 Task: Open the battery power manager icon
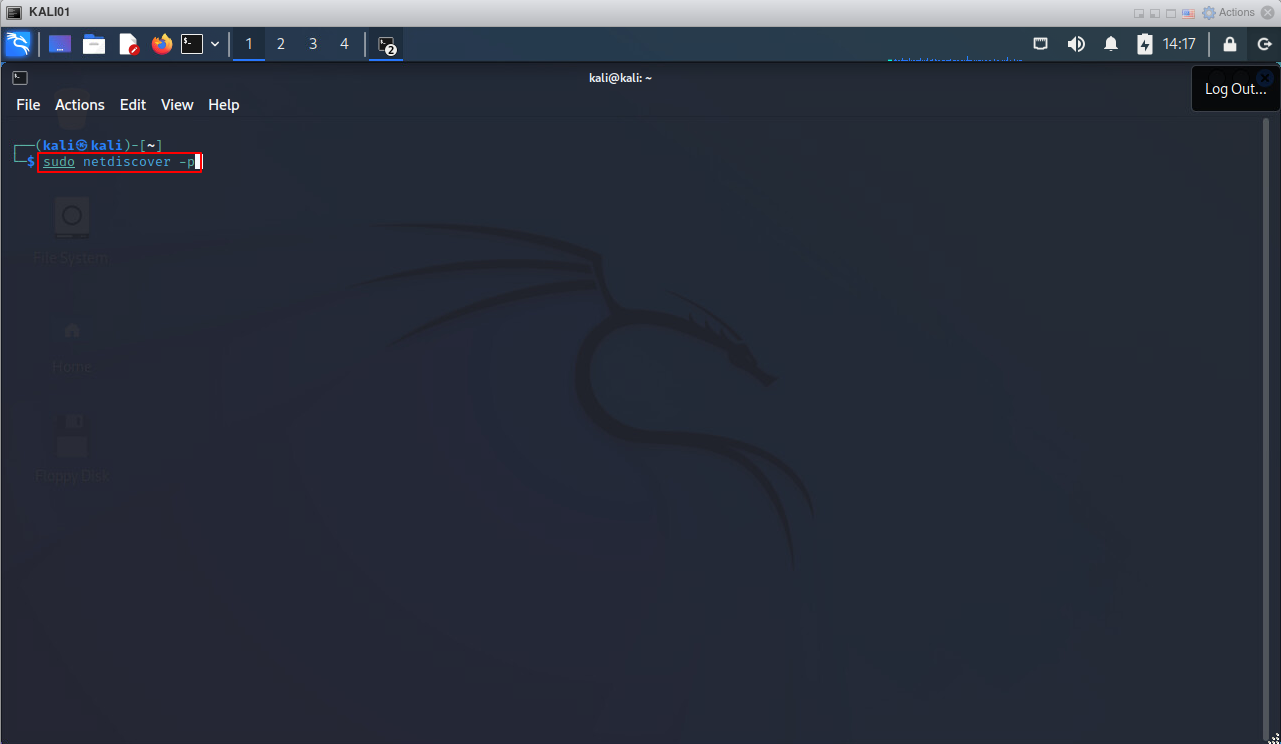pos(1145,44)
